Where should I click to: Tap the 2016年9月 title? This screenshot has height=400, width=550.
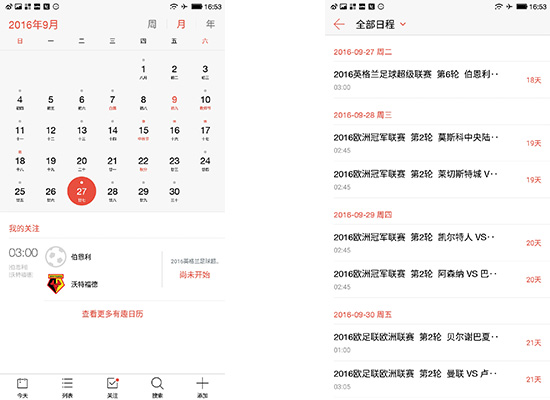tap(33, 25)
